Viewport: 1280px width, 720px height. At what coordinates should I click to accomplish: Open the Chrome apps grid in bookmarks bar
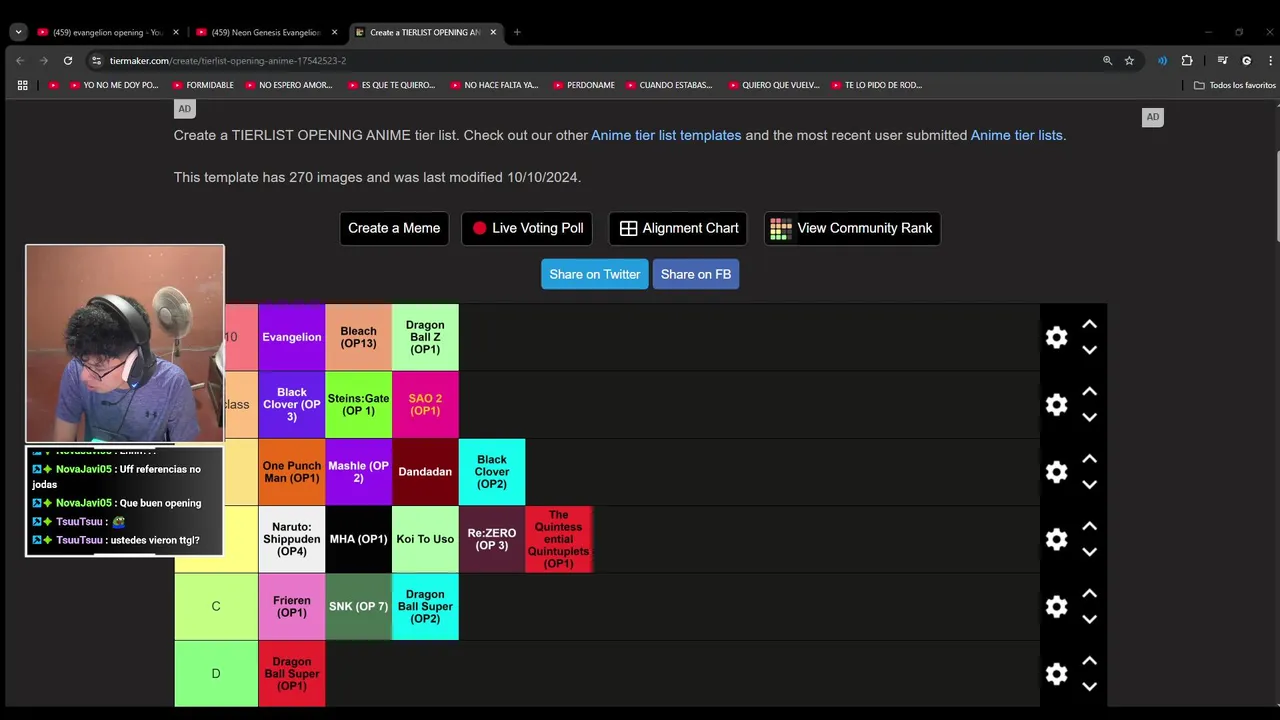tap(22, 85)
